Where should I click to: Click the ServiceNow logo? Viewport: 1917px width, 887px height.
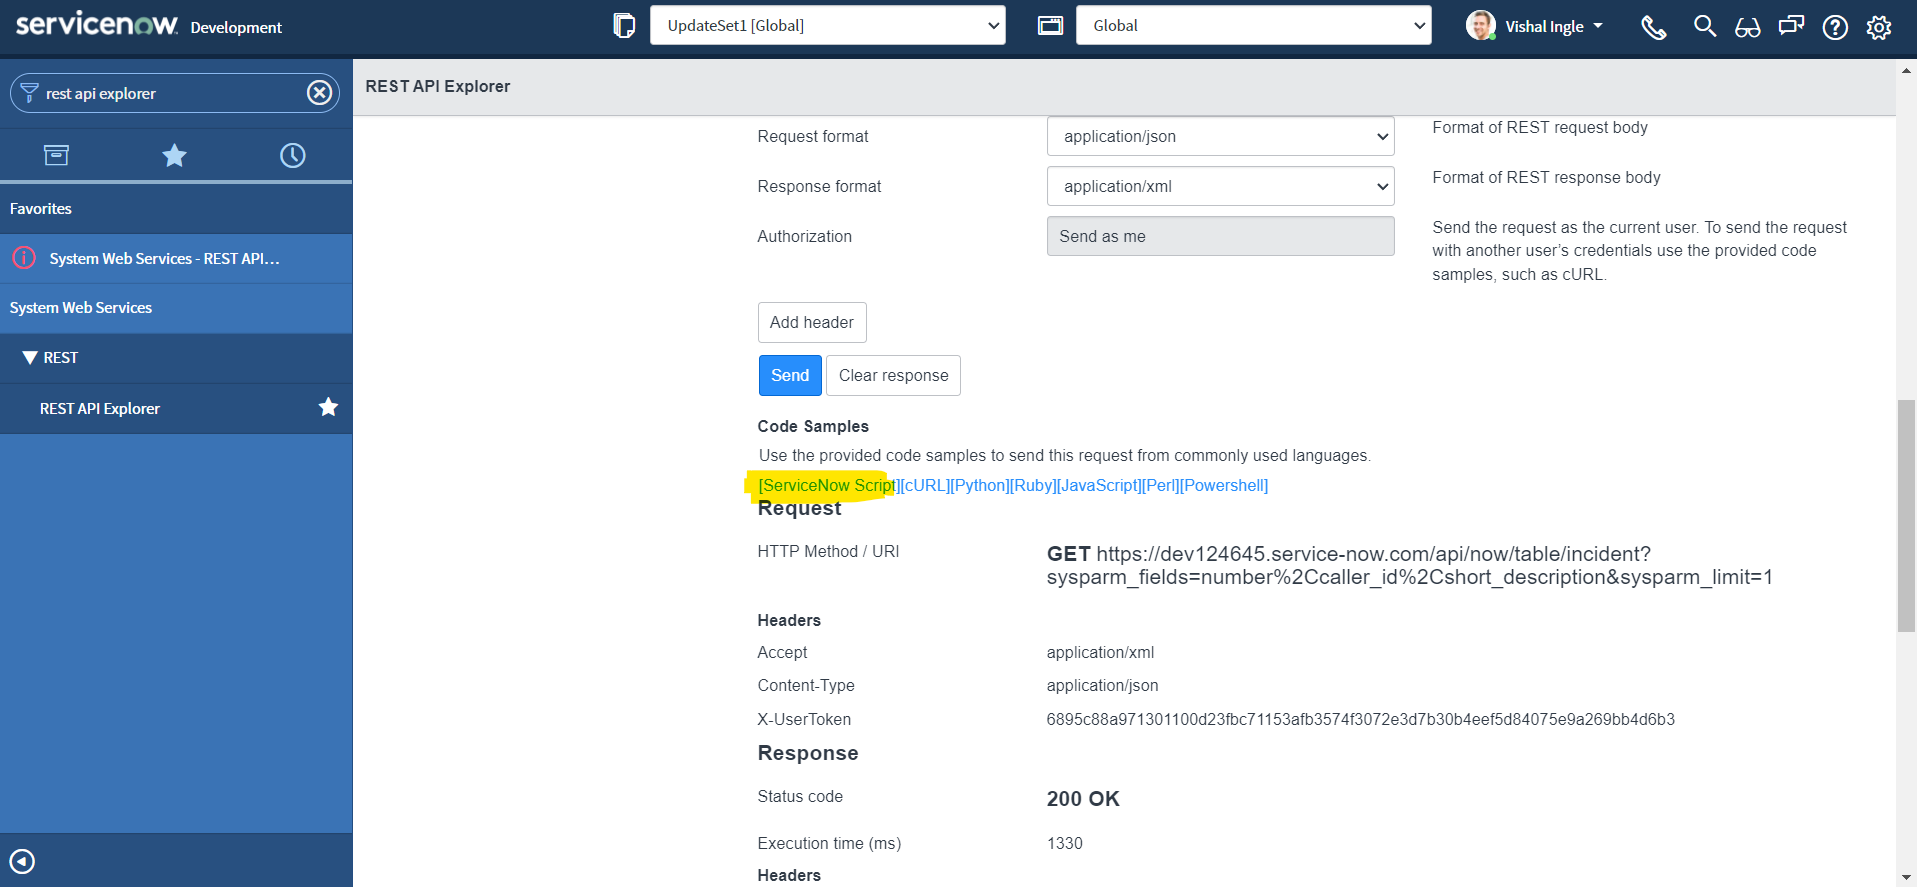[x=96, y=24]
